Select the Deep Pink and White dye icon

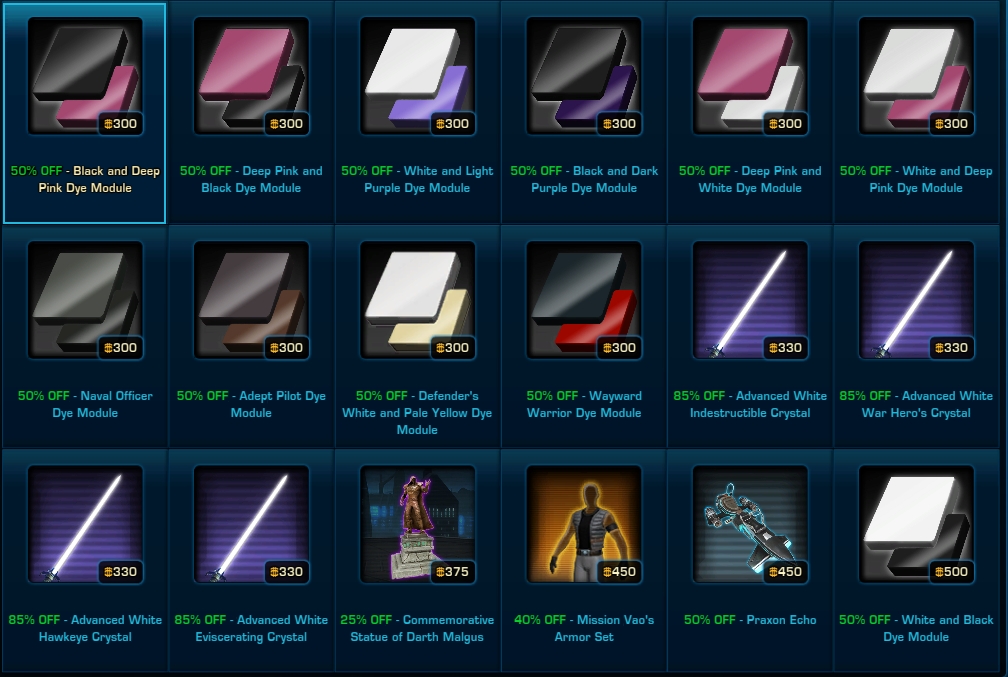pos(750,76)
